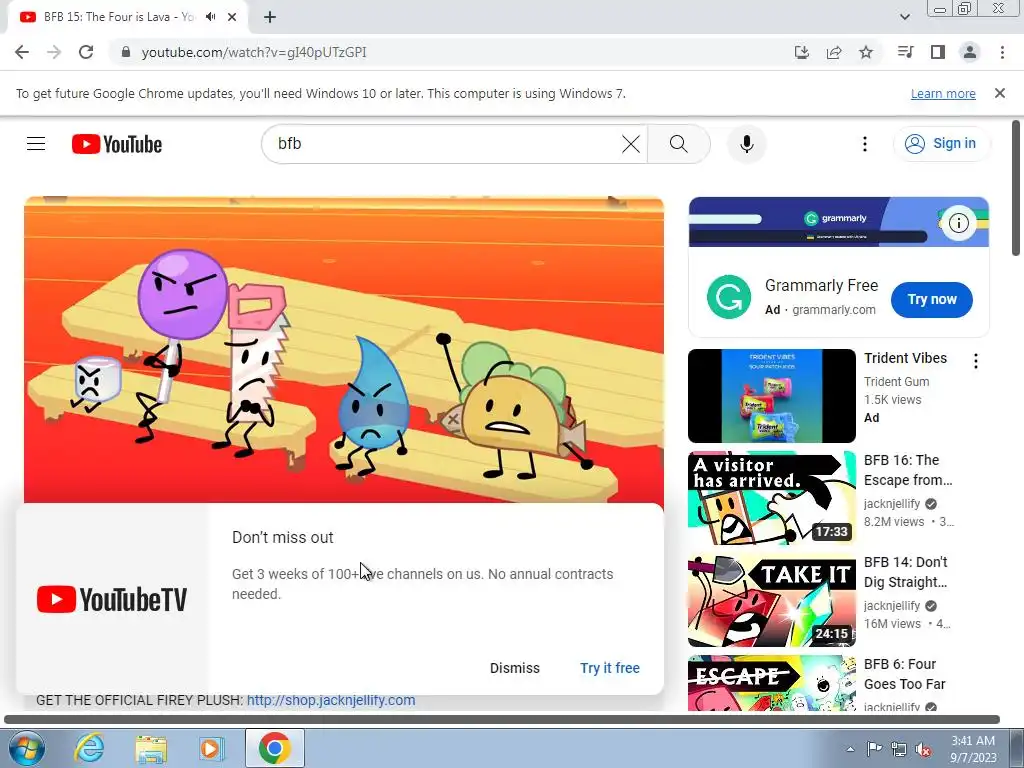Open YouTube settings three-dot menu
The width and height of the screenshot is (1024, 768).
point(865,144)
